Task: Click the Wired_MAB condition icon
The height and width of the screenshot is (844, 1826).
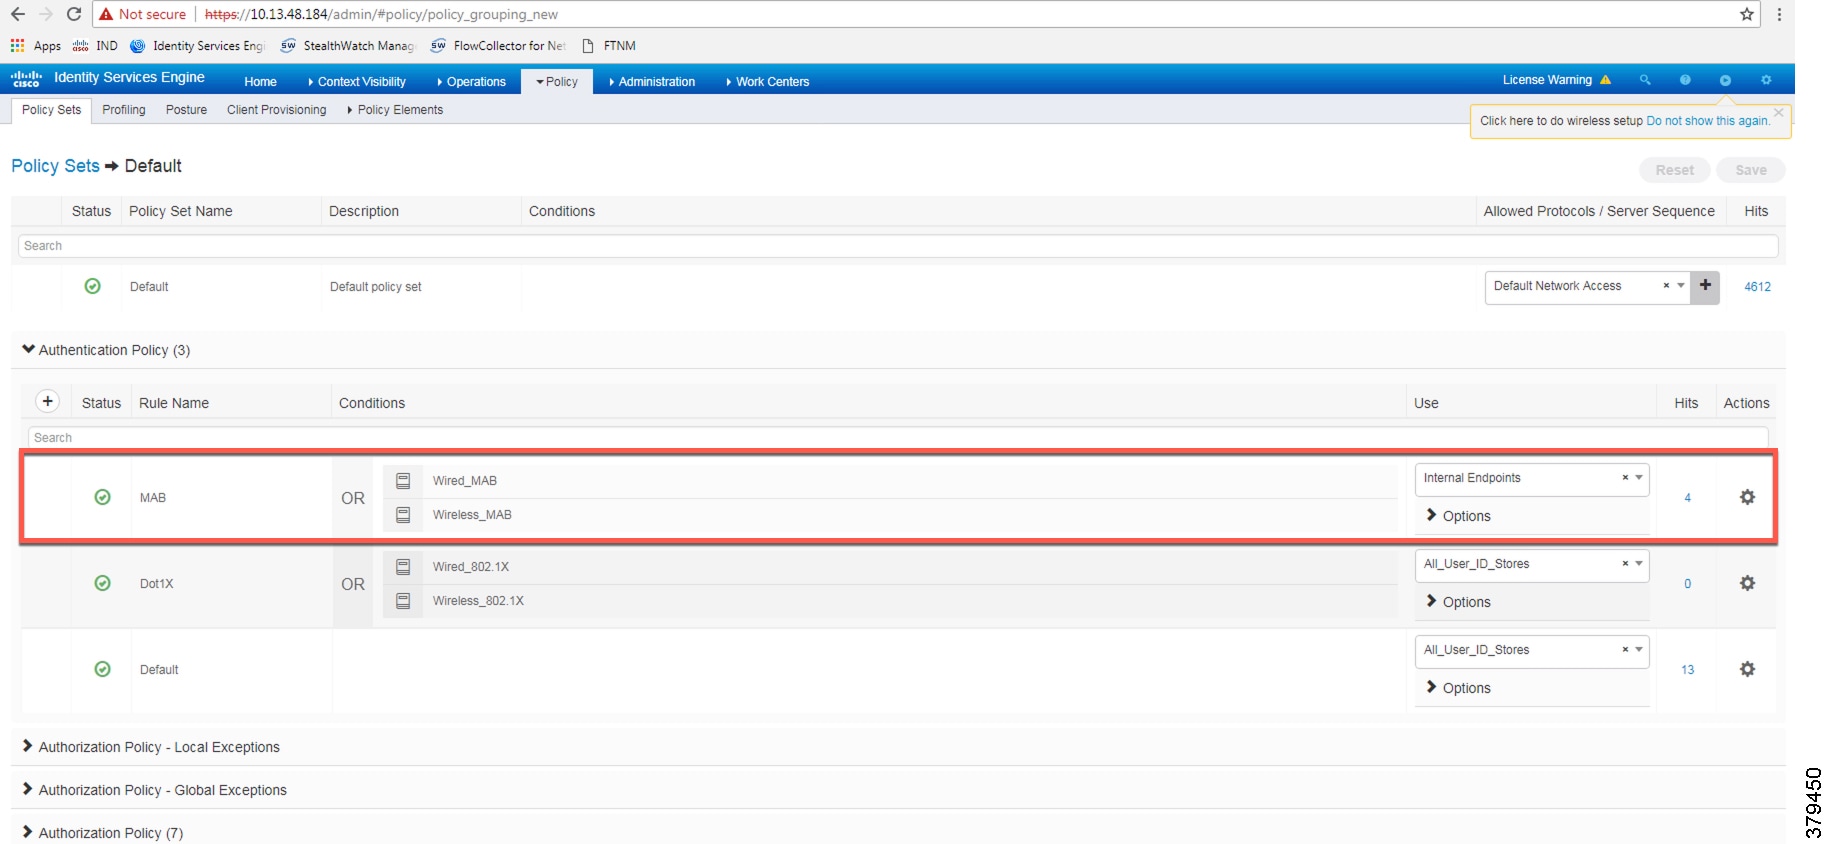Action: tap(403, 481)
